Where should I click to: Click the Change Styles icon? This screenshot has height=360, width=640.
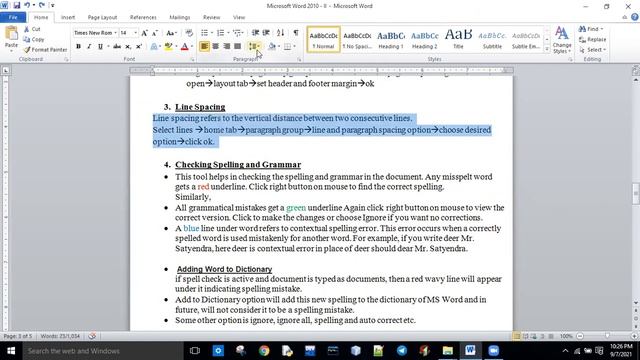coord(562,39)
